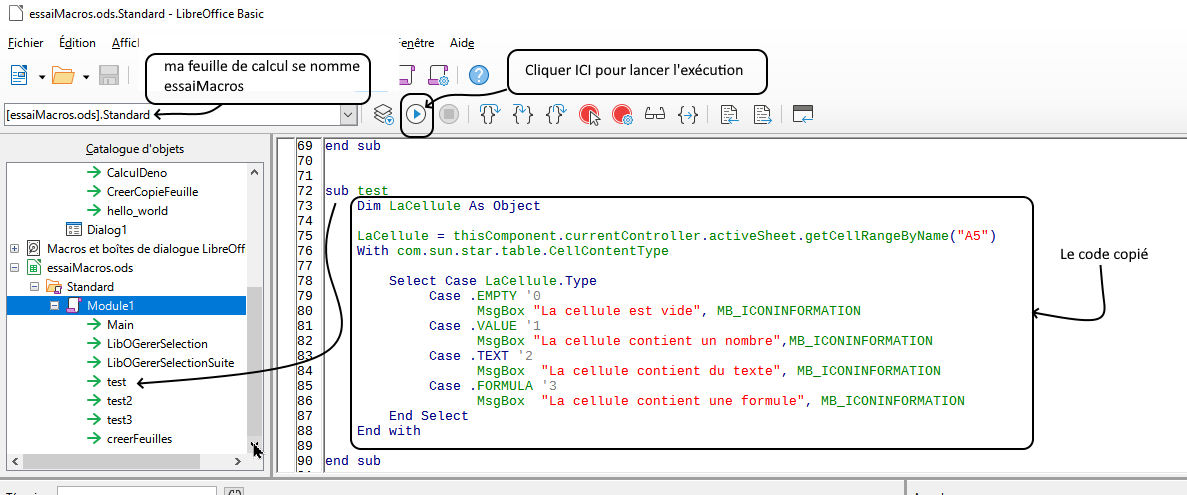Image resolution: width=1187 pixels, height=495 pixels.
Task: Select the test3 procedure
Action: coord(120,419)
